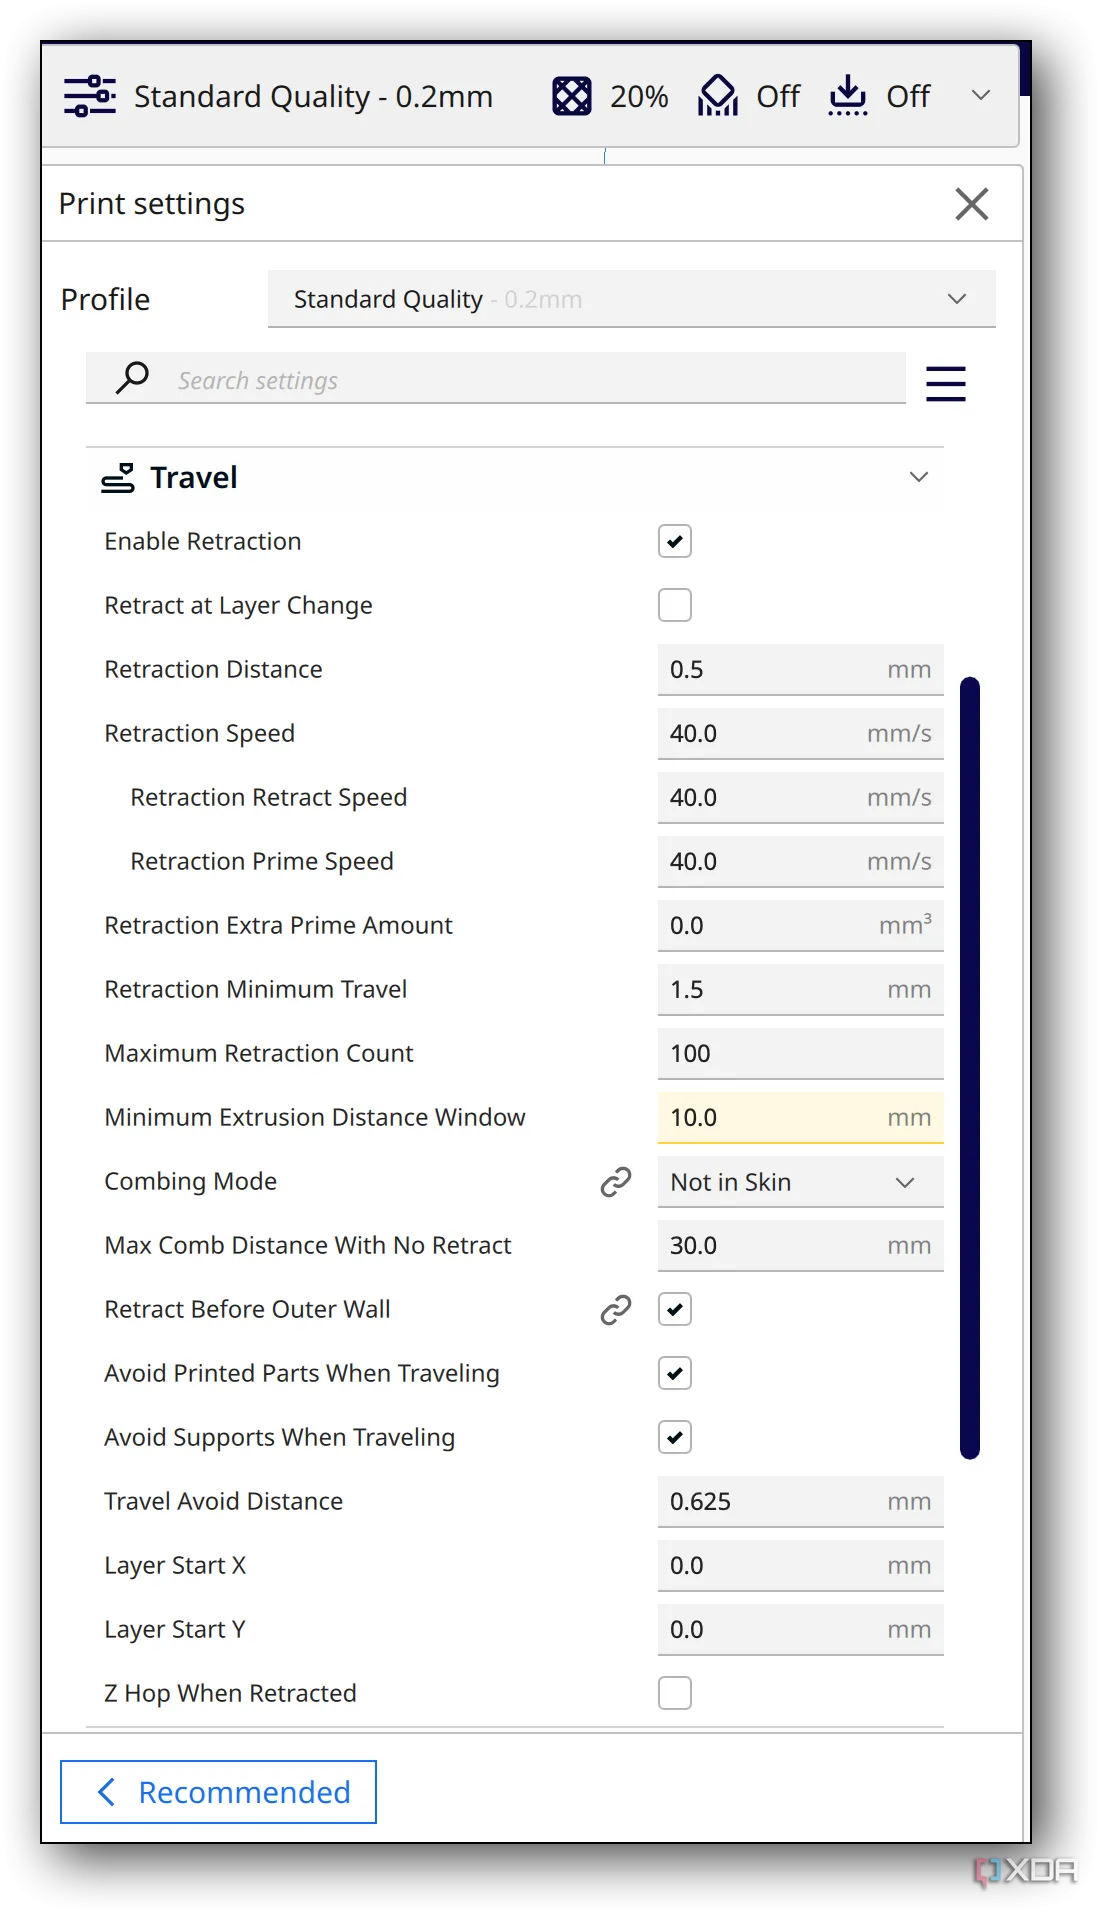Open the Profile dropdown
The width and height of the screenshot is (1100, 1912).
(631, 299)
